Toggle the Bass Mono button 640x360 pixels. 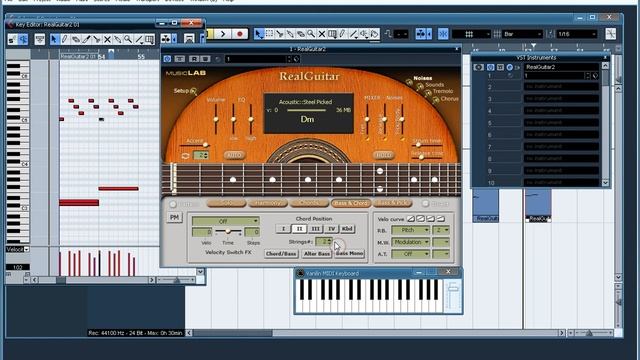349,253
